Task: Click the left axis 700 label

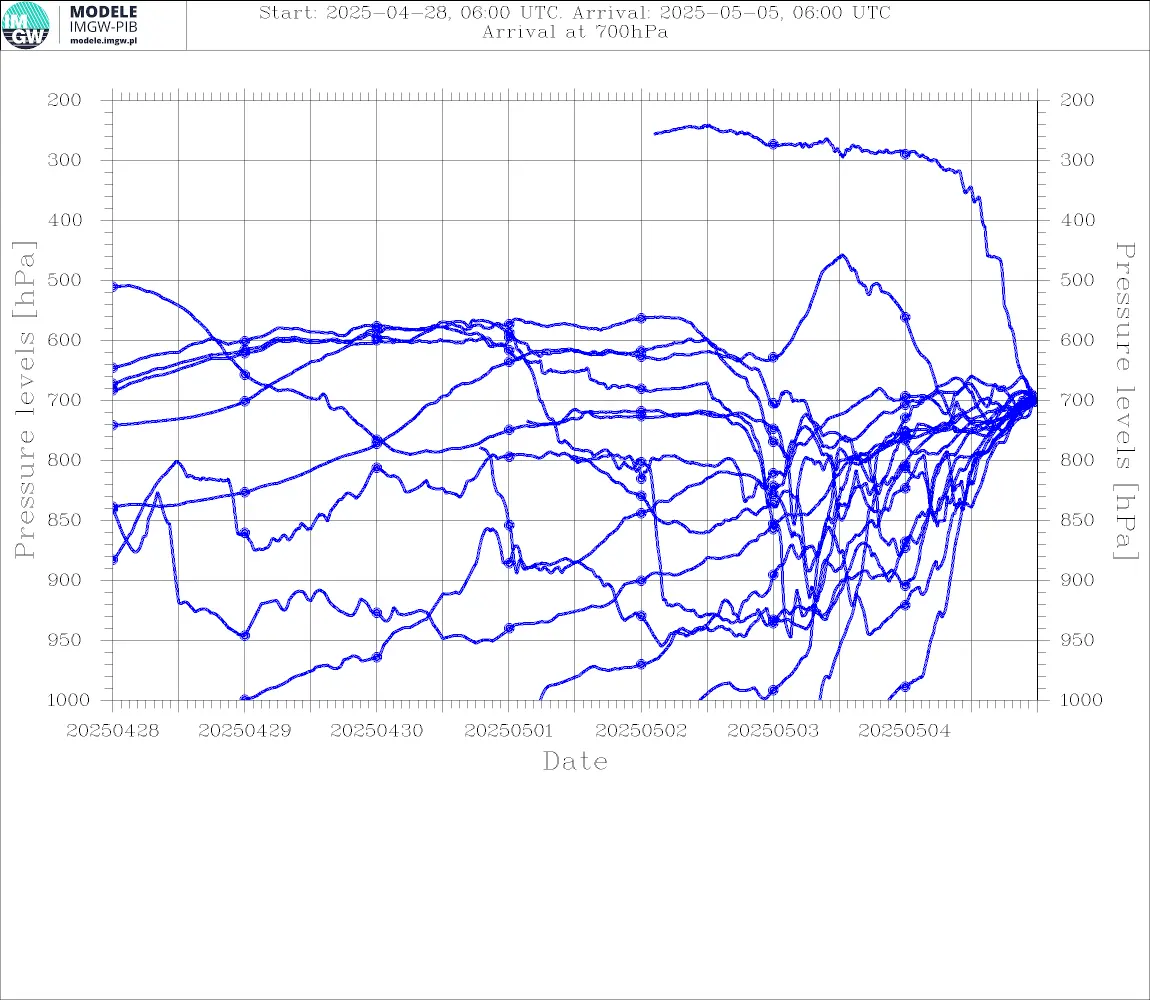Action: (65, 401)
